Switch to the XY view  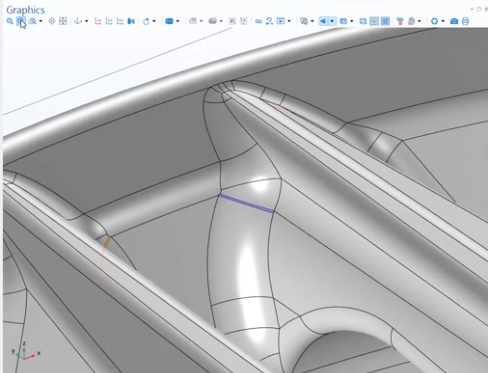click(98, 21)
